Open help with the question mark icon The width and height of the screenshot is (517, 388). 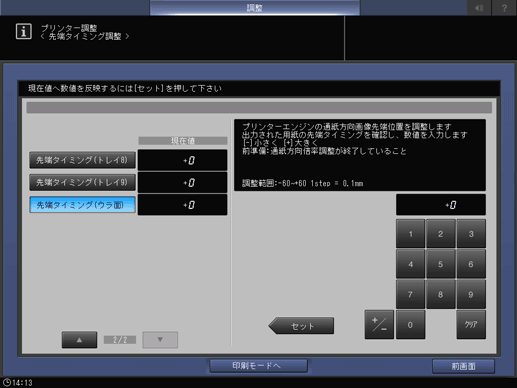(504, 8)
